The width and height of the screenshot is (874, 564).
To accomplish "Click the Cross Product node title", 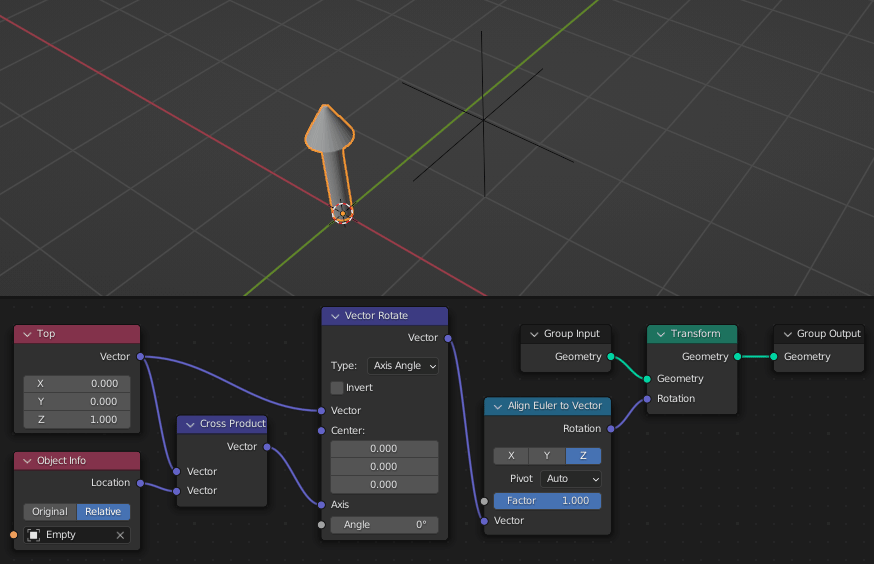I will [x=232, y=424].
